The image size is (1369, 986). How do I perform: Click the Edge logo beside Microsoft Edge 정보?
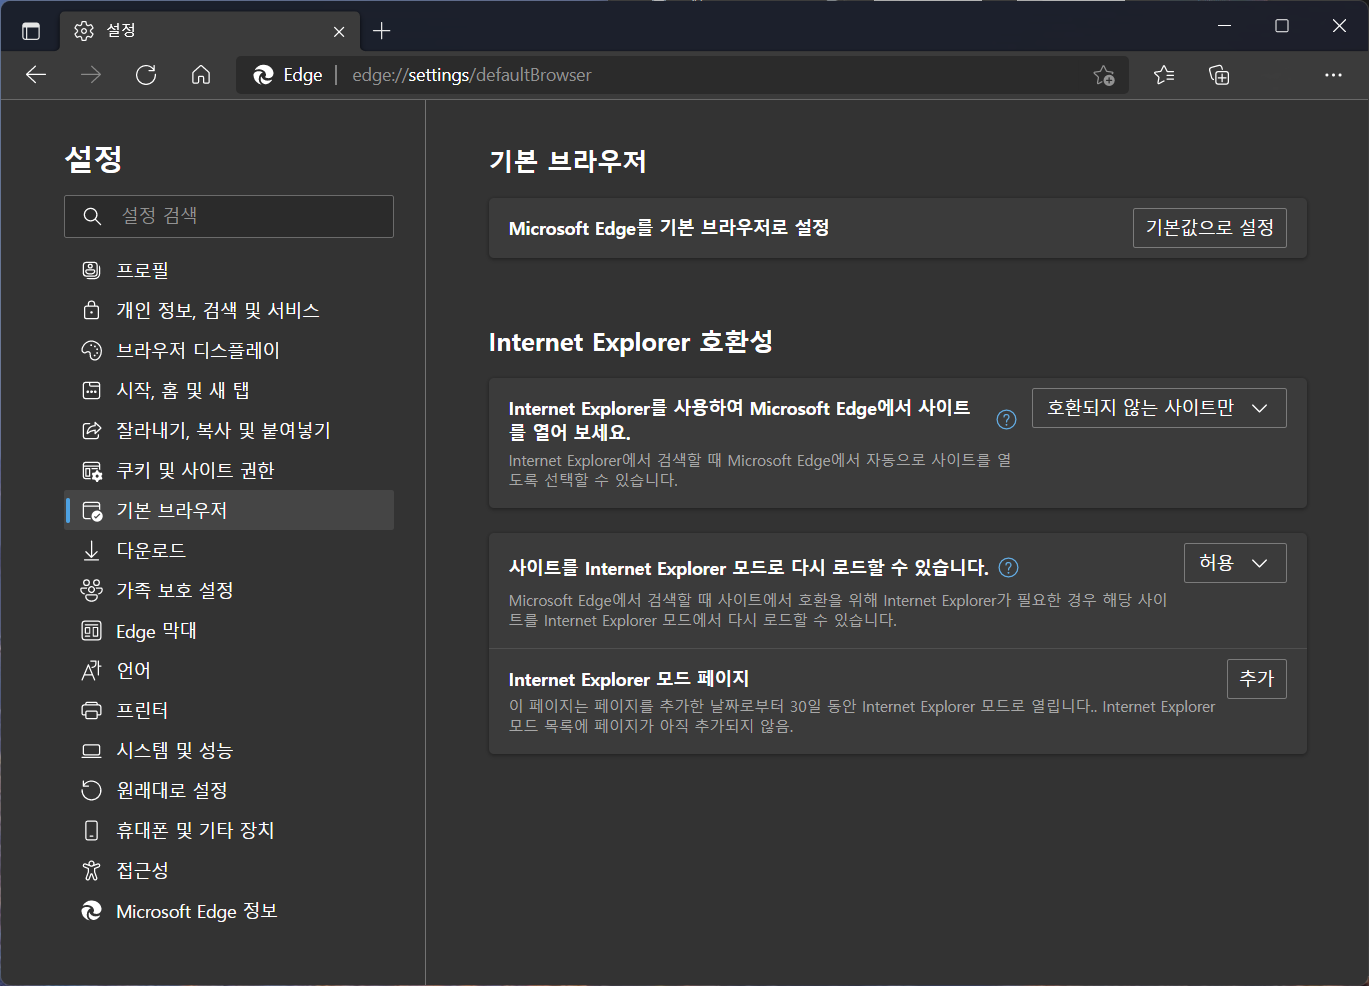pos(91,911)
